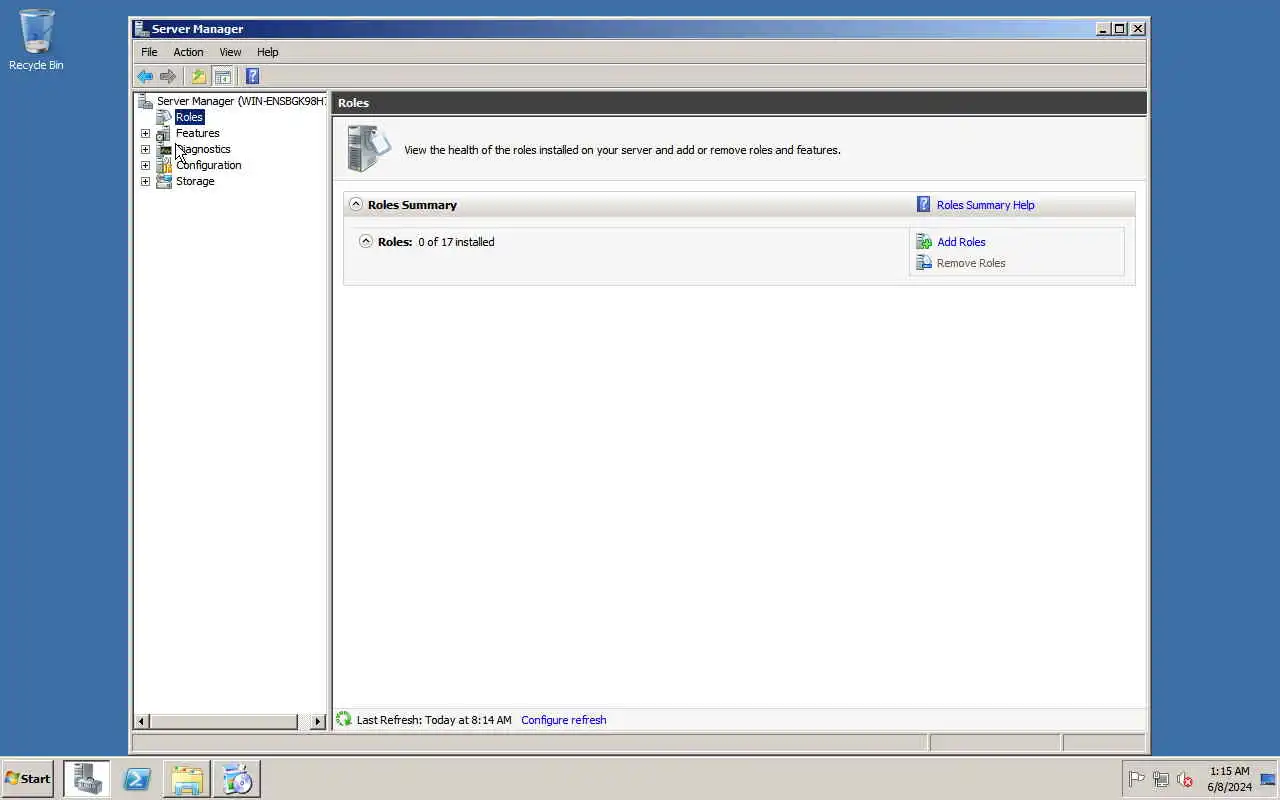1280x800 pixels.
Task: Click the Roles tree node icon
Action: [x=164, y=117]
